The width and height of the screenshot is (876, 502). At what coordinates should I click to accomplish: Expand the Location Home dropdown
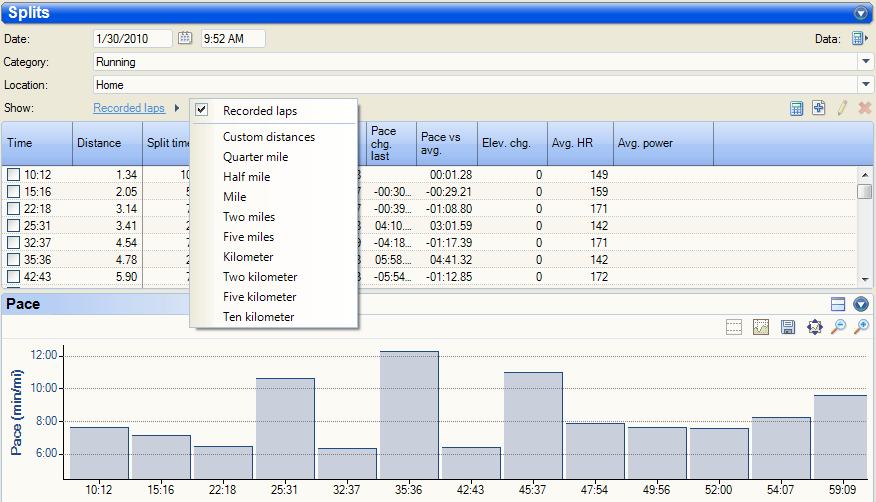point(865,84)
